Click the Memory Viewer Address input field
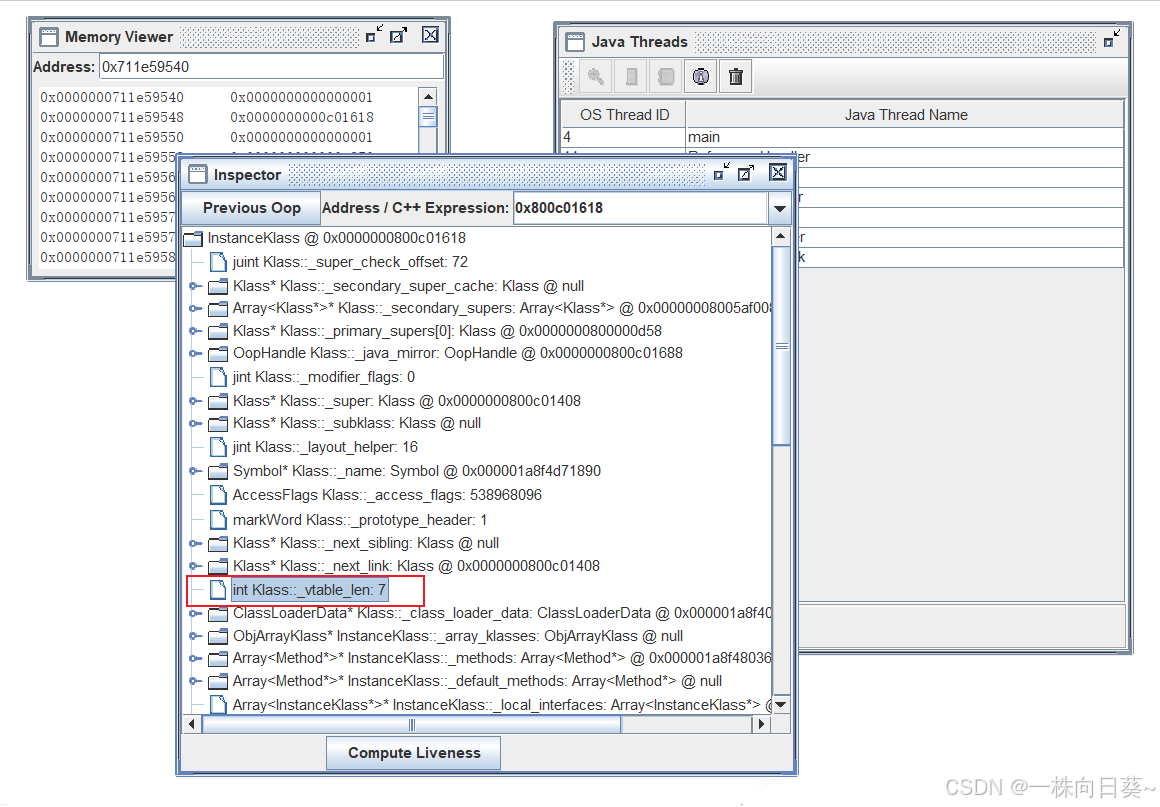This screenshot has height=807, width=1160. click(x=271, y=67)
